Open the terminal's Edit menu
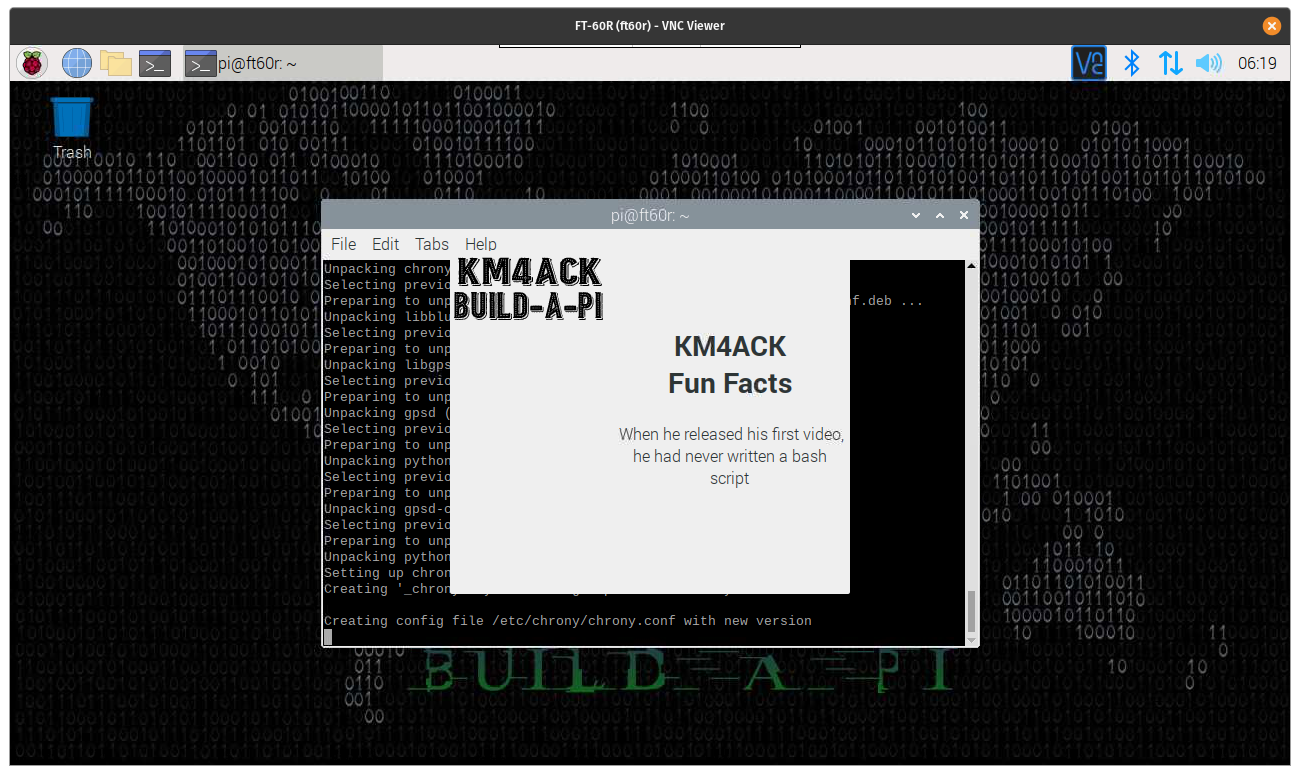The image size is (1300, 775). tap(385, 244)
